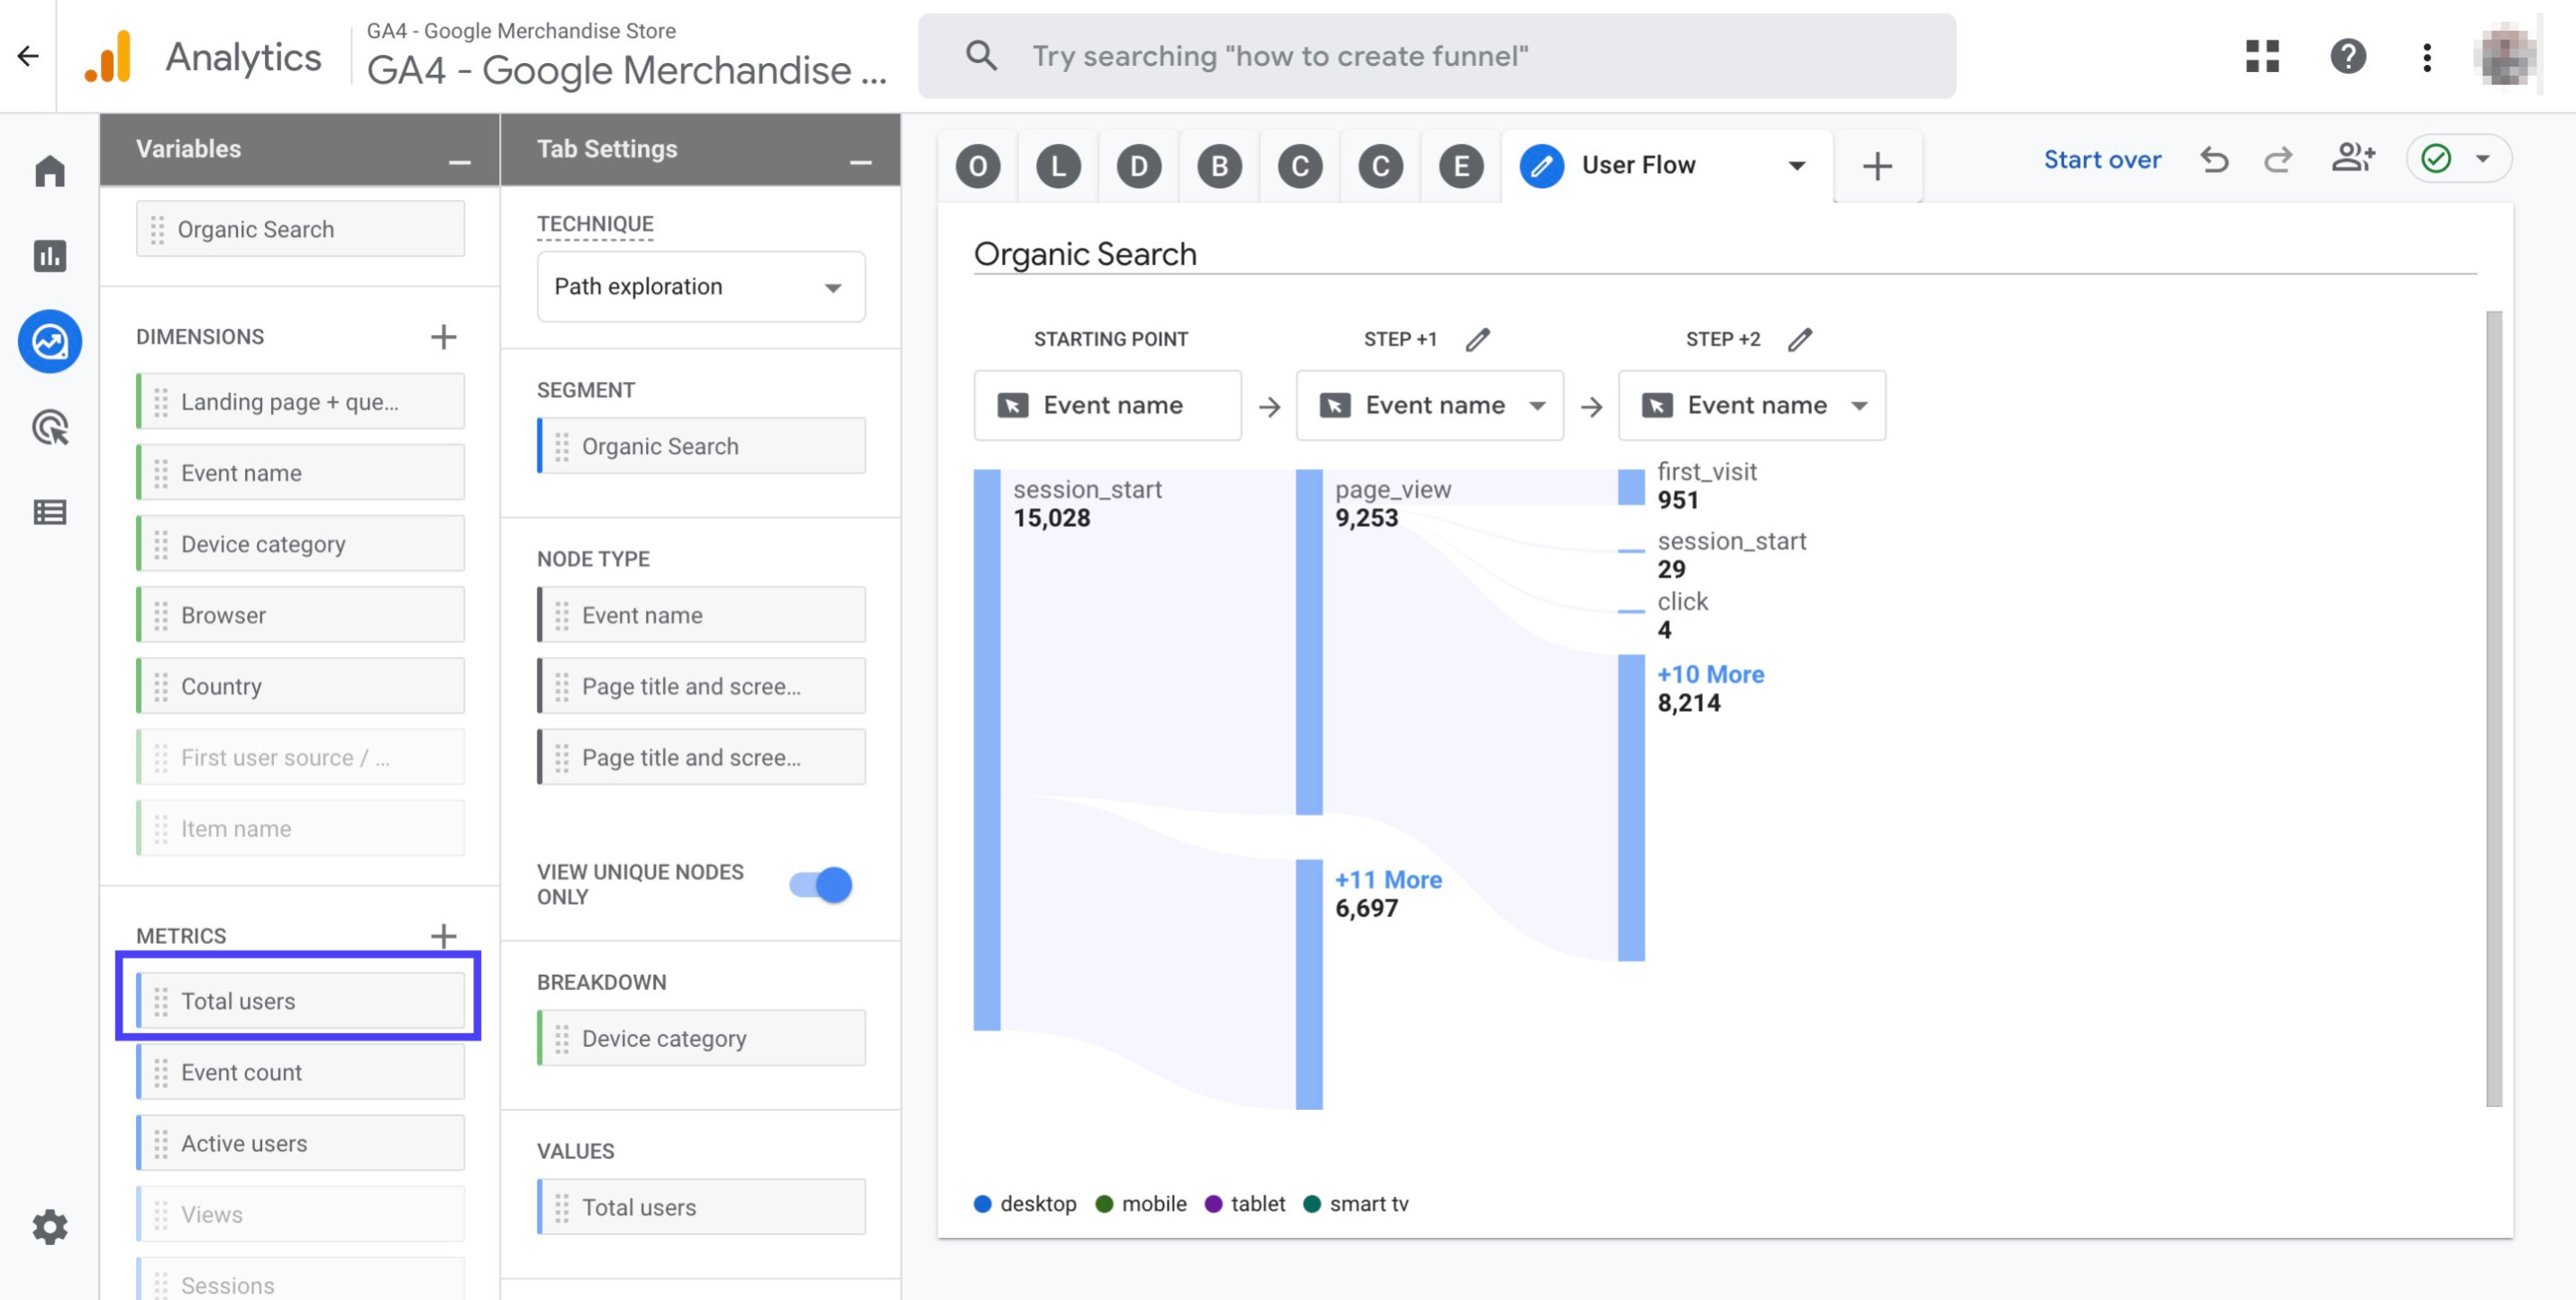2576x1300 pixels.
Task: Click the Event name node type chip
Action: point(701,614)
